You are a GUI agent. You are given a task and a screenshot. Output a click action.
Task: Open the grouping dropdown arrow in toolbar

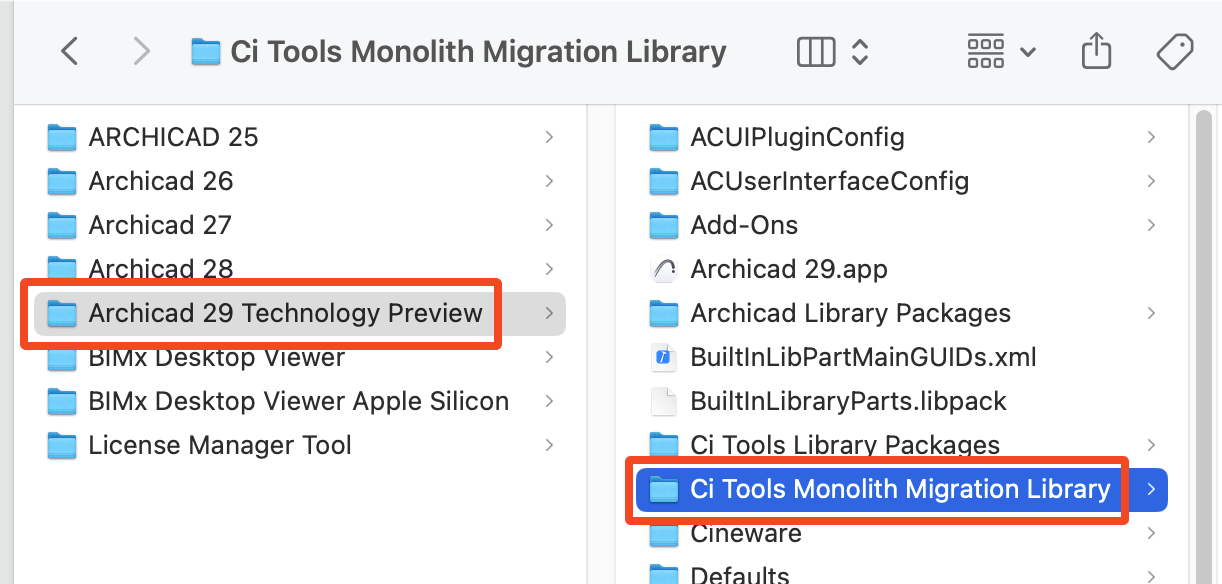click(x=1027, y=51)
